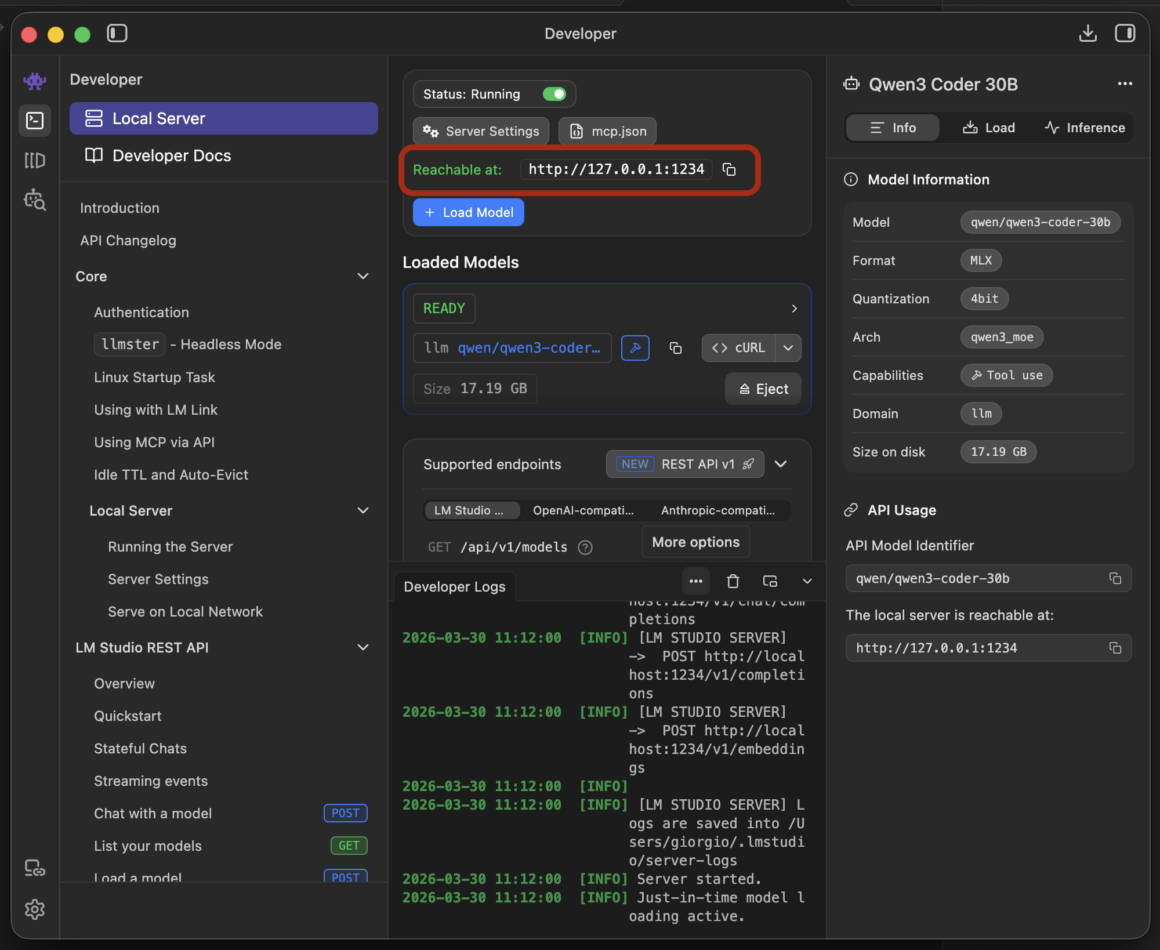Open the Discover model search sidebar icon
This screenshot has height=950, width=1160.
coord(35,200)
